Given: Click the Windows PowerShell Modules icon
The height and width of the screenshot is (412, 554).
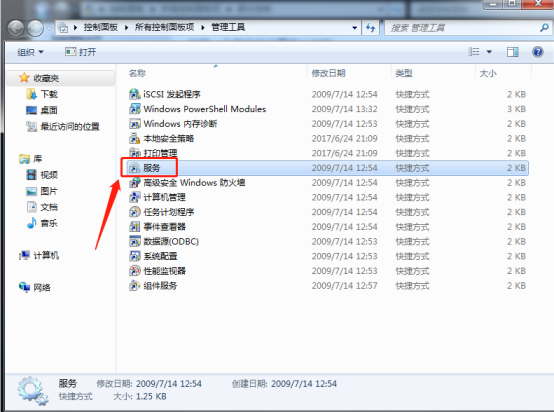Looking at the screenshot, I should [x=135, y=109].
